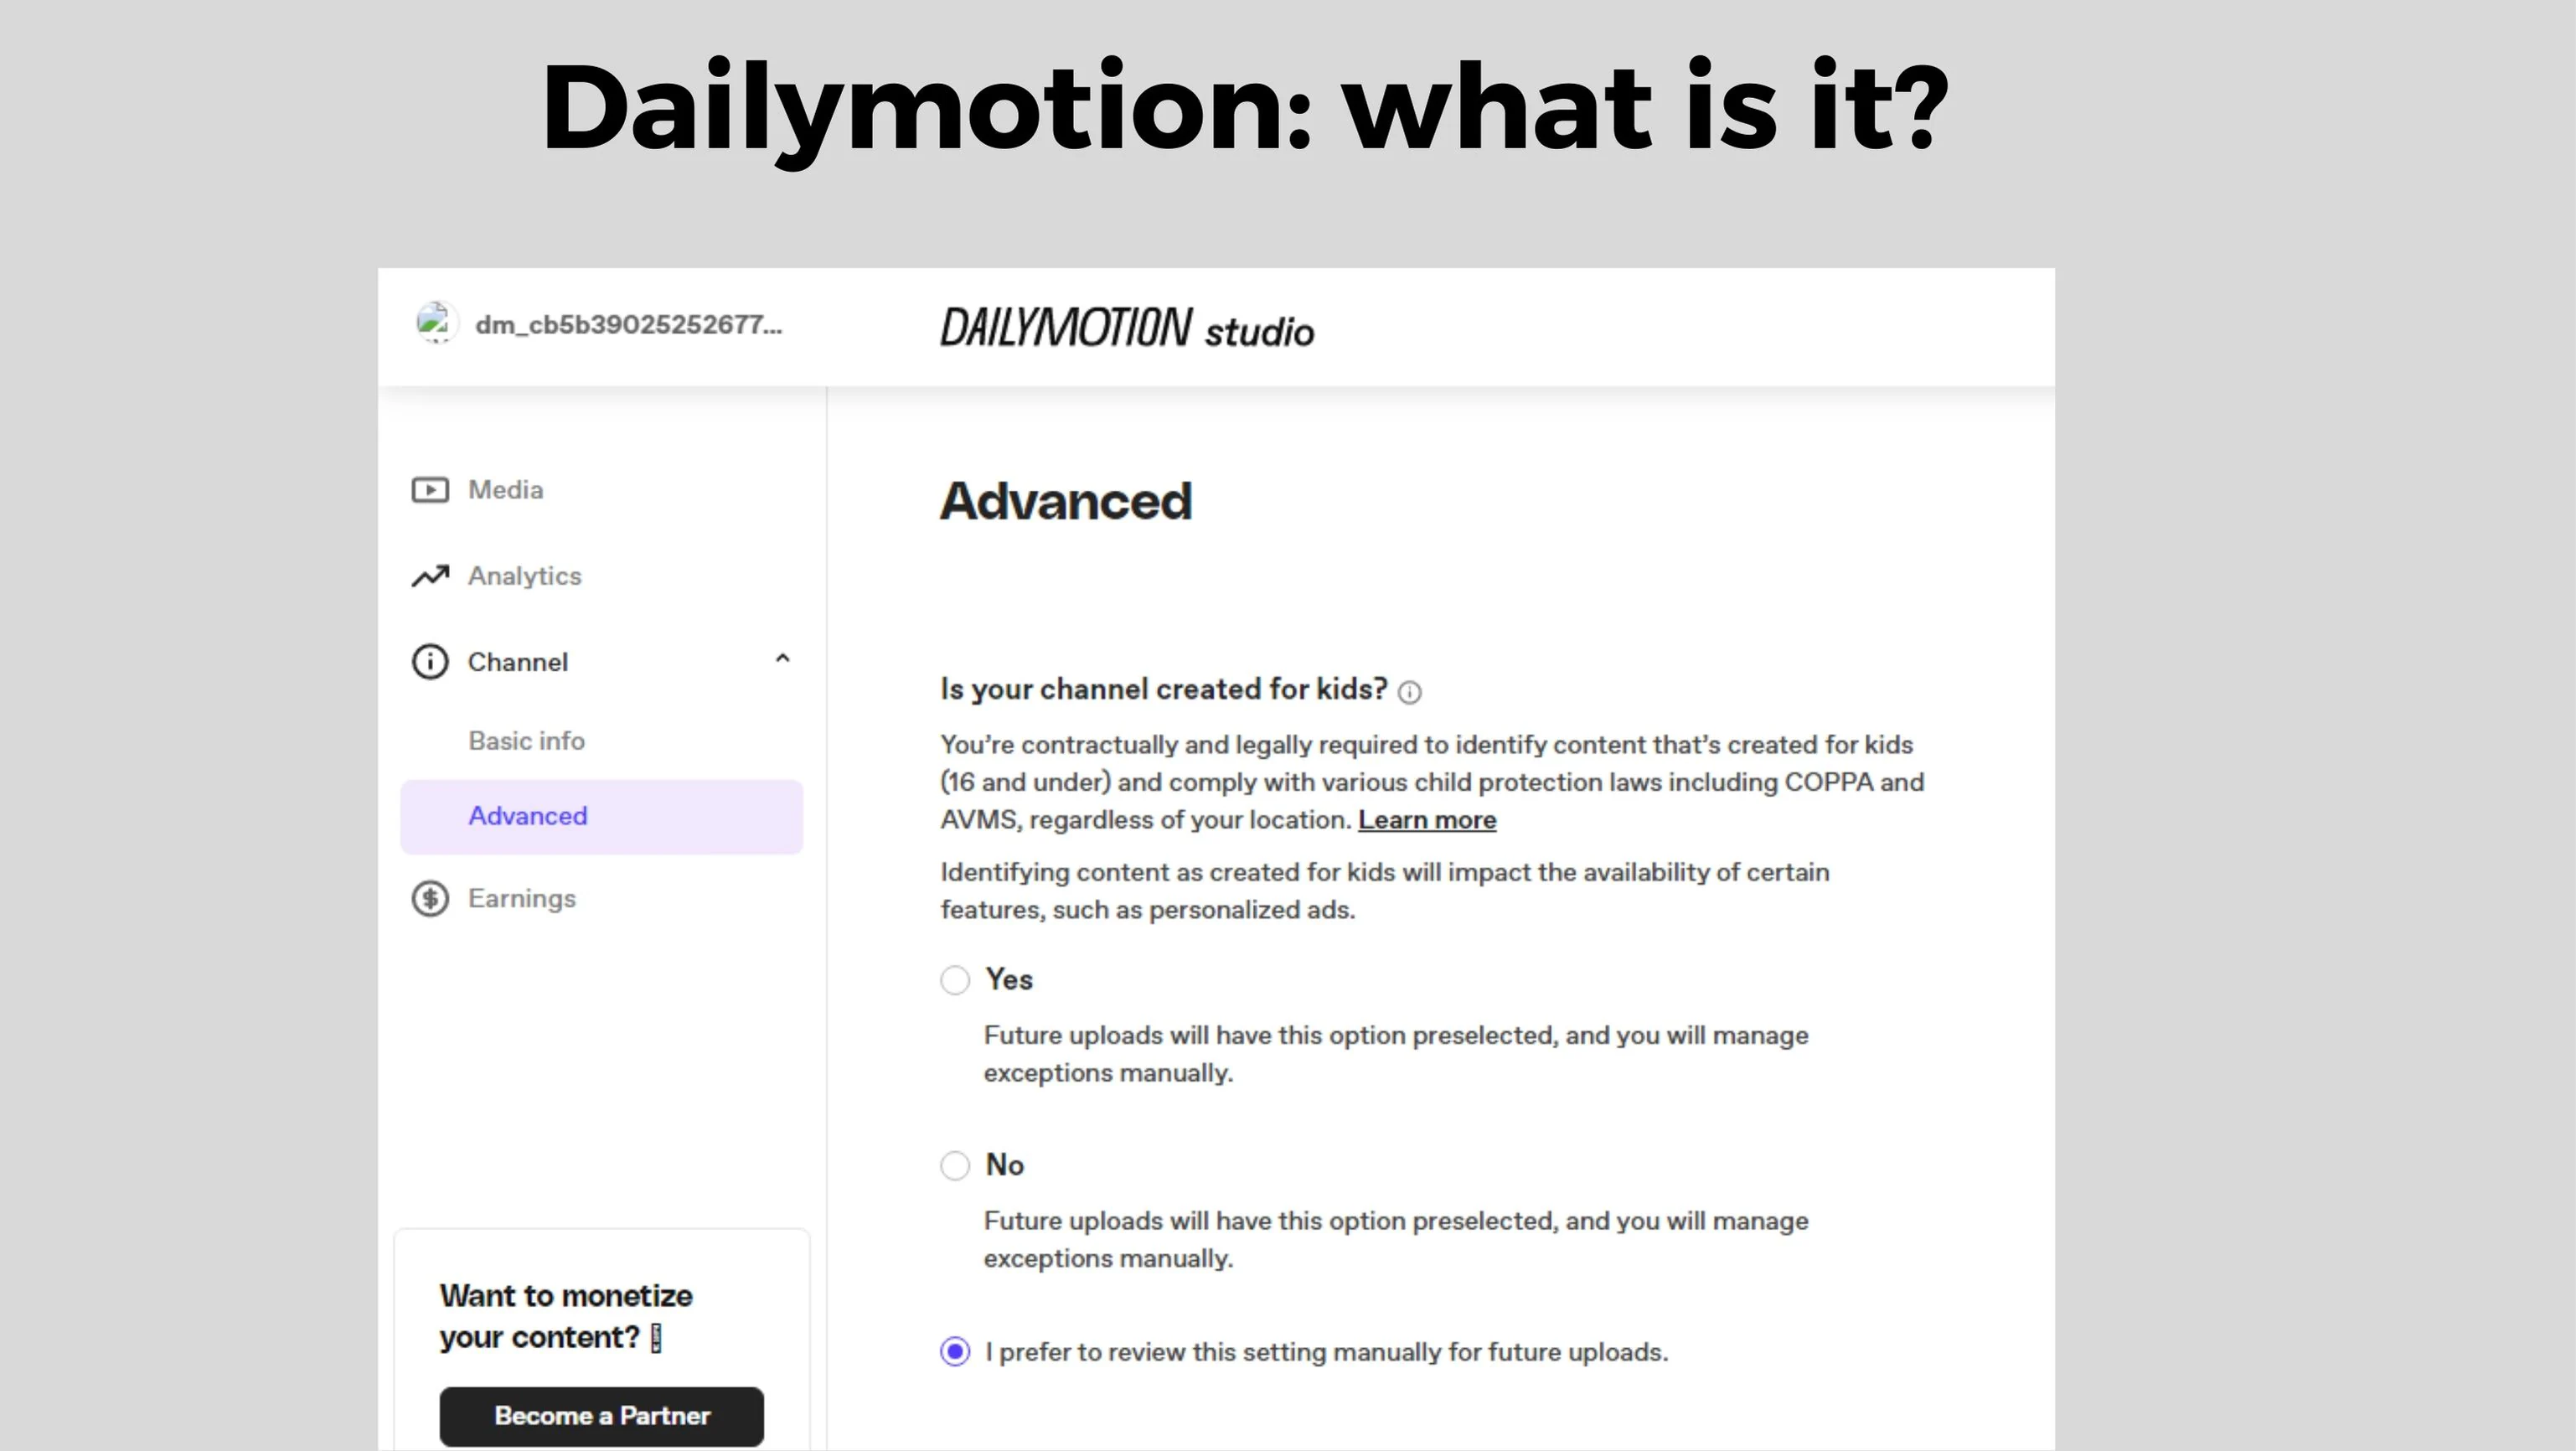The image size is (2576, 1451).
Task: Collapse the Channel section expander
Action: [x=778, y=662]
